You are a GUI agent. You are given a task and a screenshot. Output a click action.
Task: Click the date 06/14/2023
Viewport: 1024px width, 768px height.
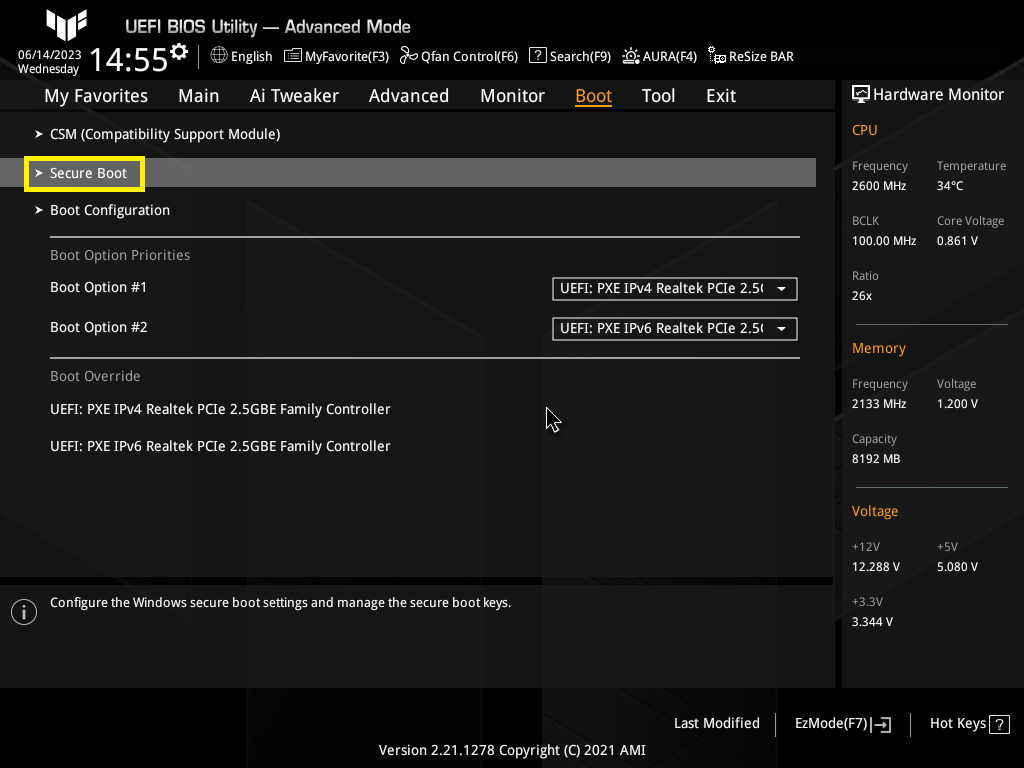[50, 54]
